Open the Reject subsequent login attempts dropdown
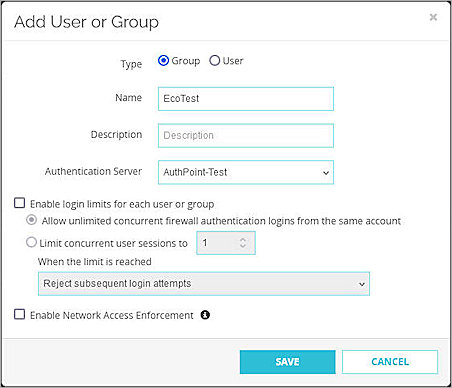Image resolution: width=452 pixels, height=388 pixels. tap(204, 284)
